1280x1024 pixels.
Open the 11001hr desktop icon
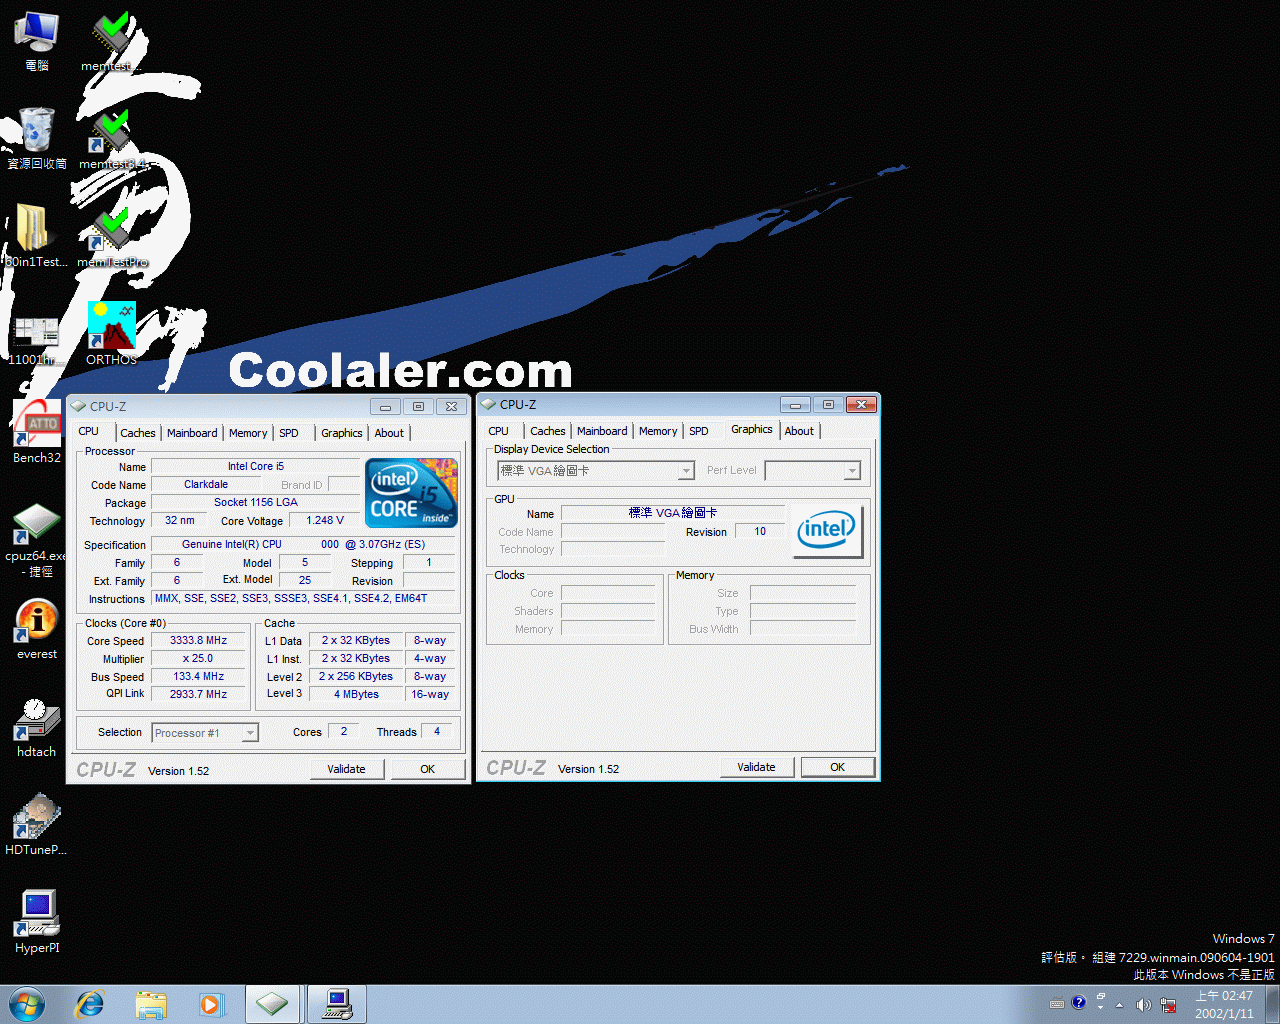[36, 338]
